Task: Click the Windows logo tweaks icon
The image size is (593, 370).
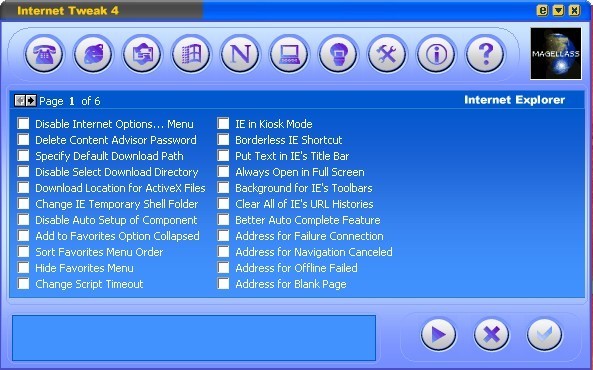Action: point(191,54)
